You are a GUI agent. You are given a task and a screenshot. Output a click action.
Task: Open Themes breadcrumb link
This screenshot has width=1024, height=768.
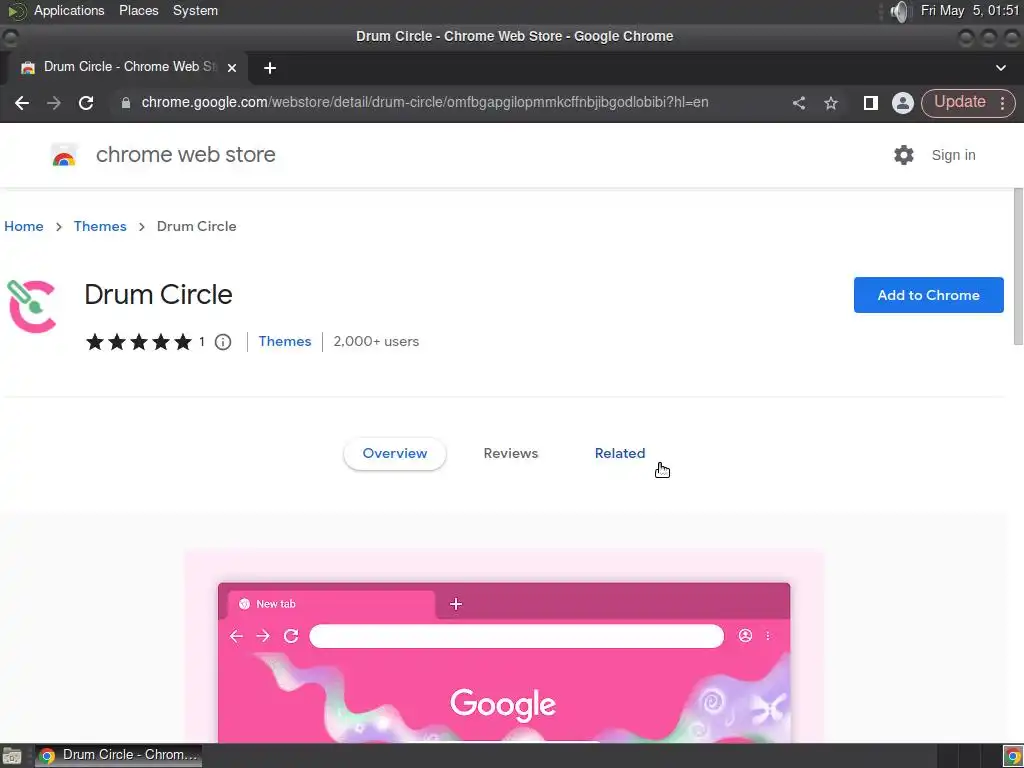pos(100,226)
